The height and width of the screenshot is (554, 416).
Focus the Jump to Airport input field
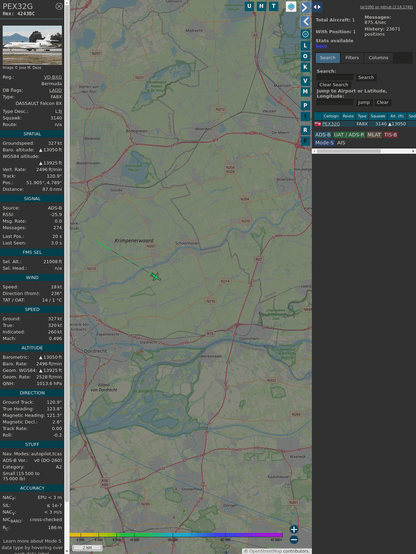pos(335,102)
